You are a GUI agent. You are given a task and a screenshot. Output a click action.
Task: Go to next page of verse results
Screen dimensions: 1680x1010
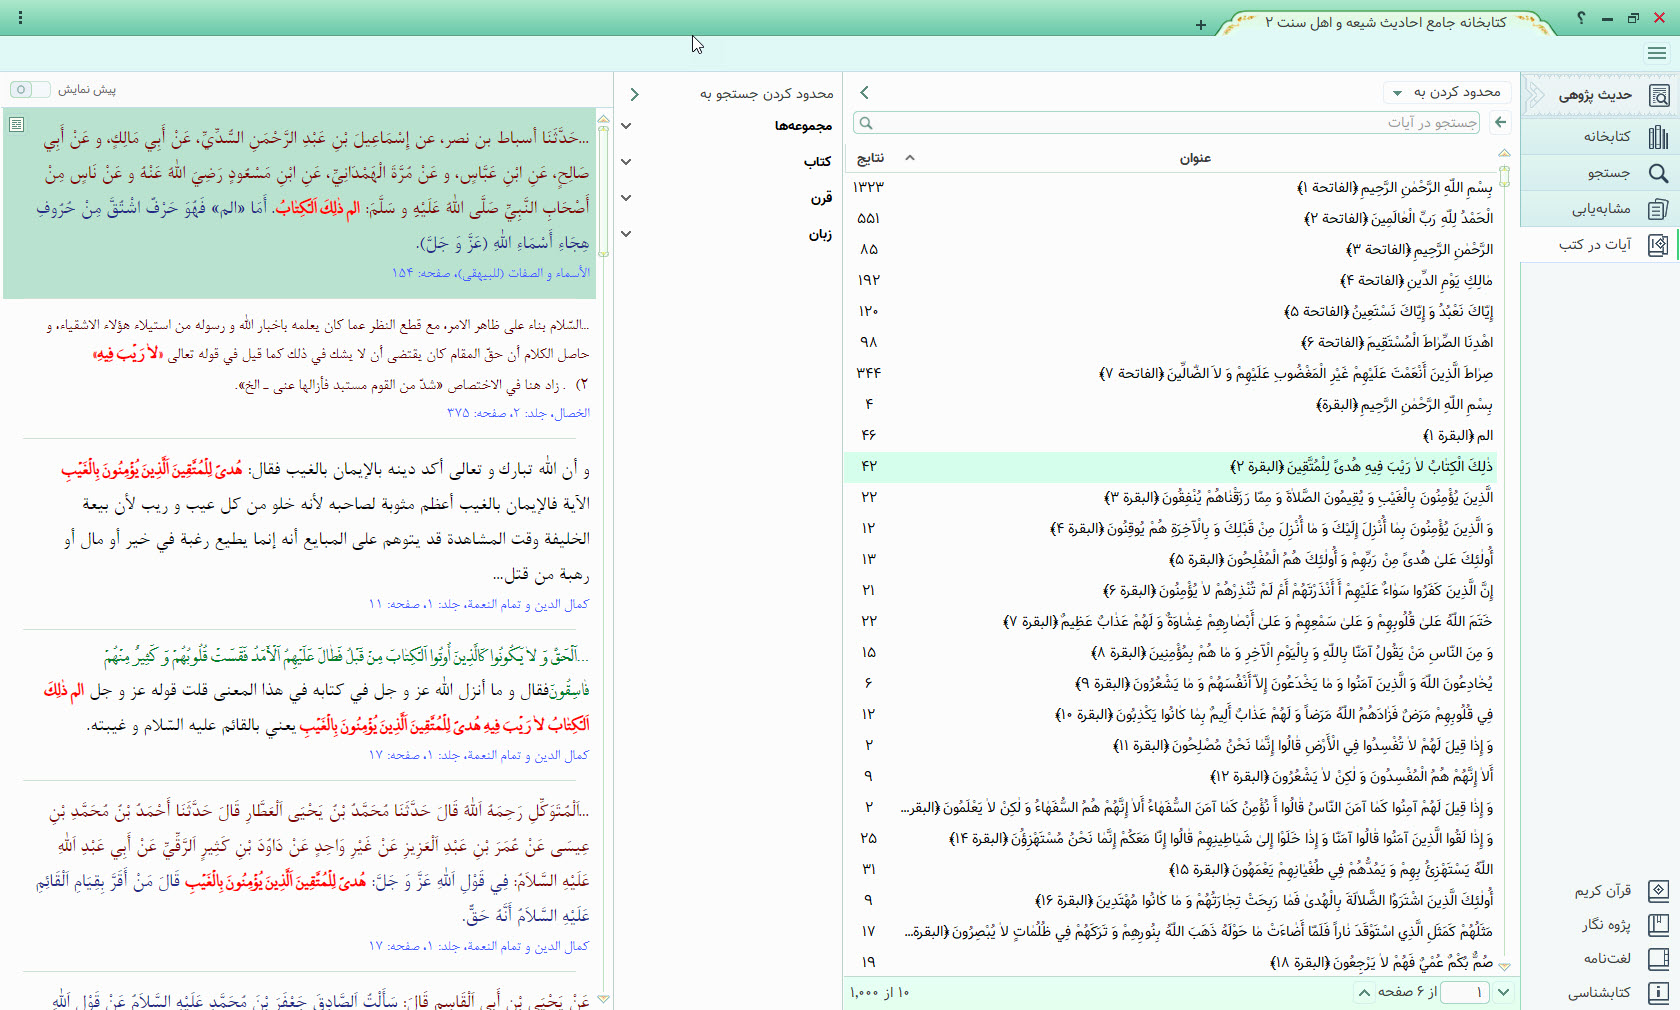(1503, 992)
